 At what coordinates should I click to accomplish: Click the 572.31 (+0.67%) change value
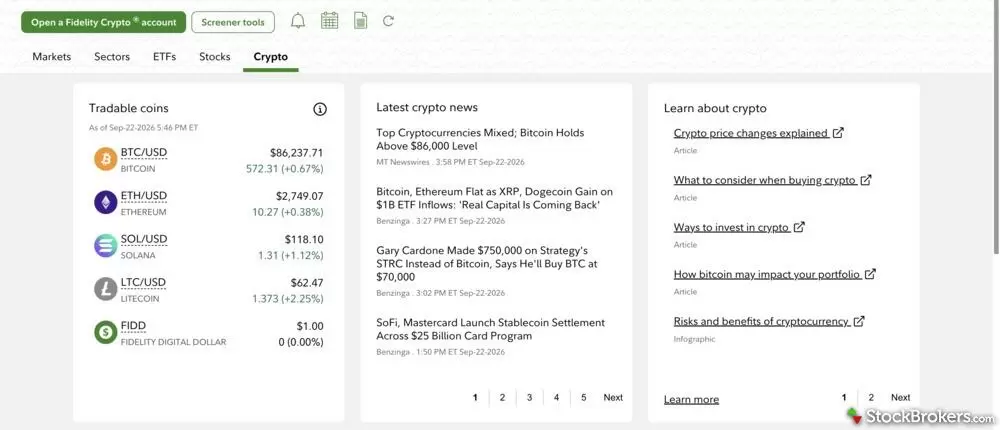(284, 169)
